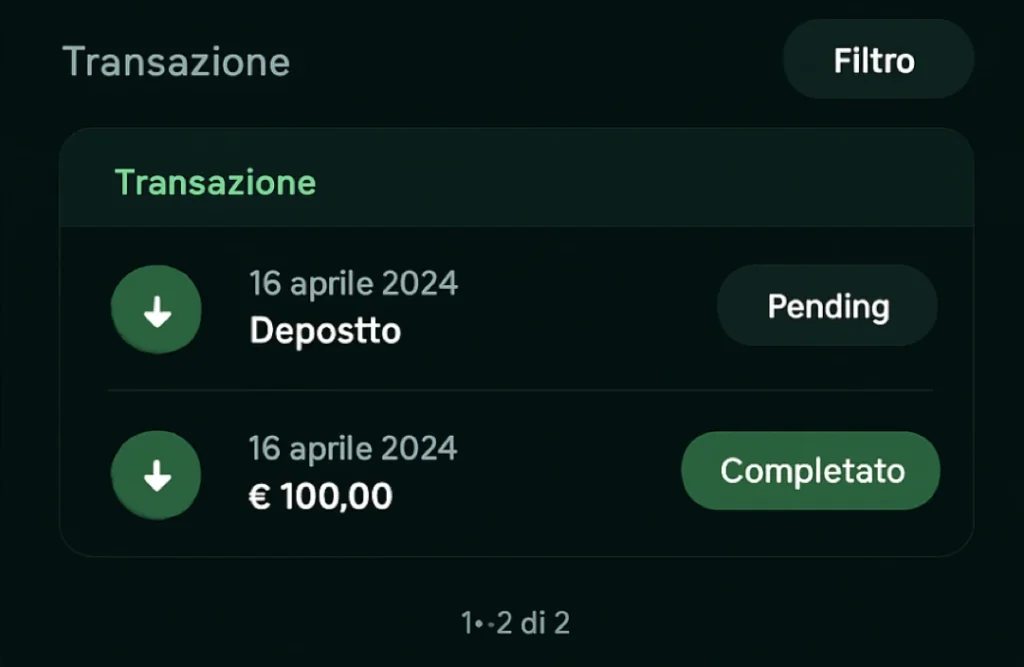Expand the Filtro options panel
The image size is (1024, 667).
pos(877,60)
